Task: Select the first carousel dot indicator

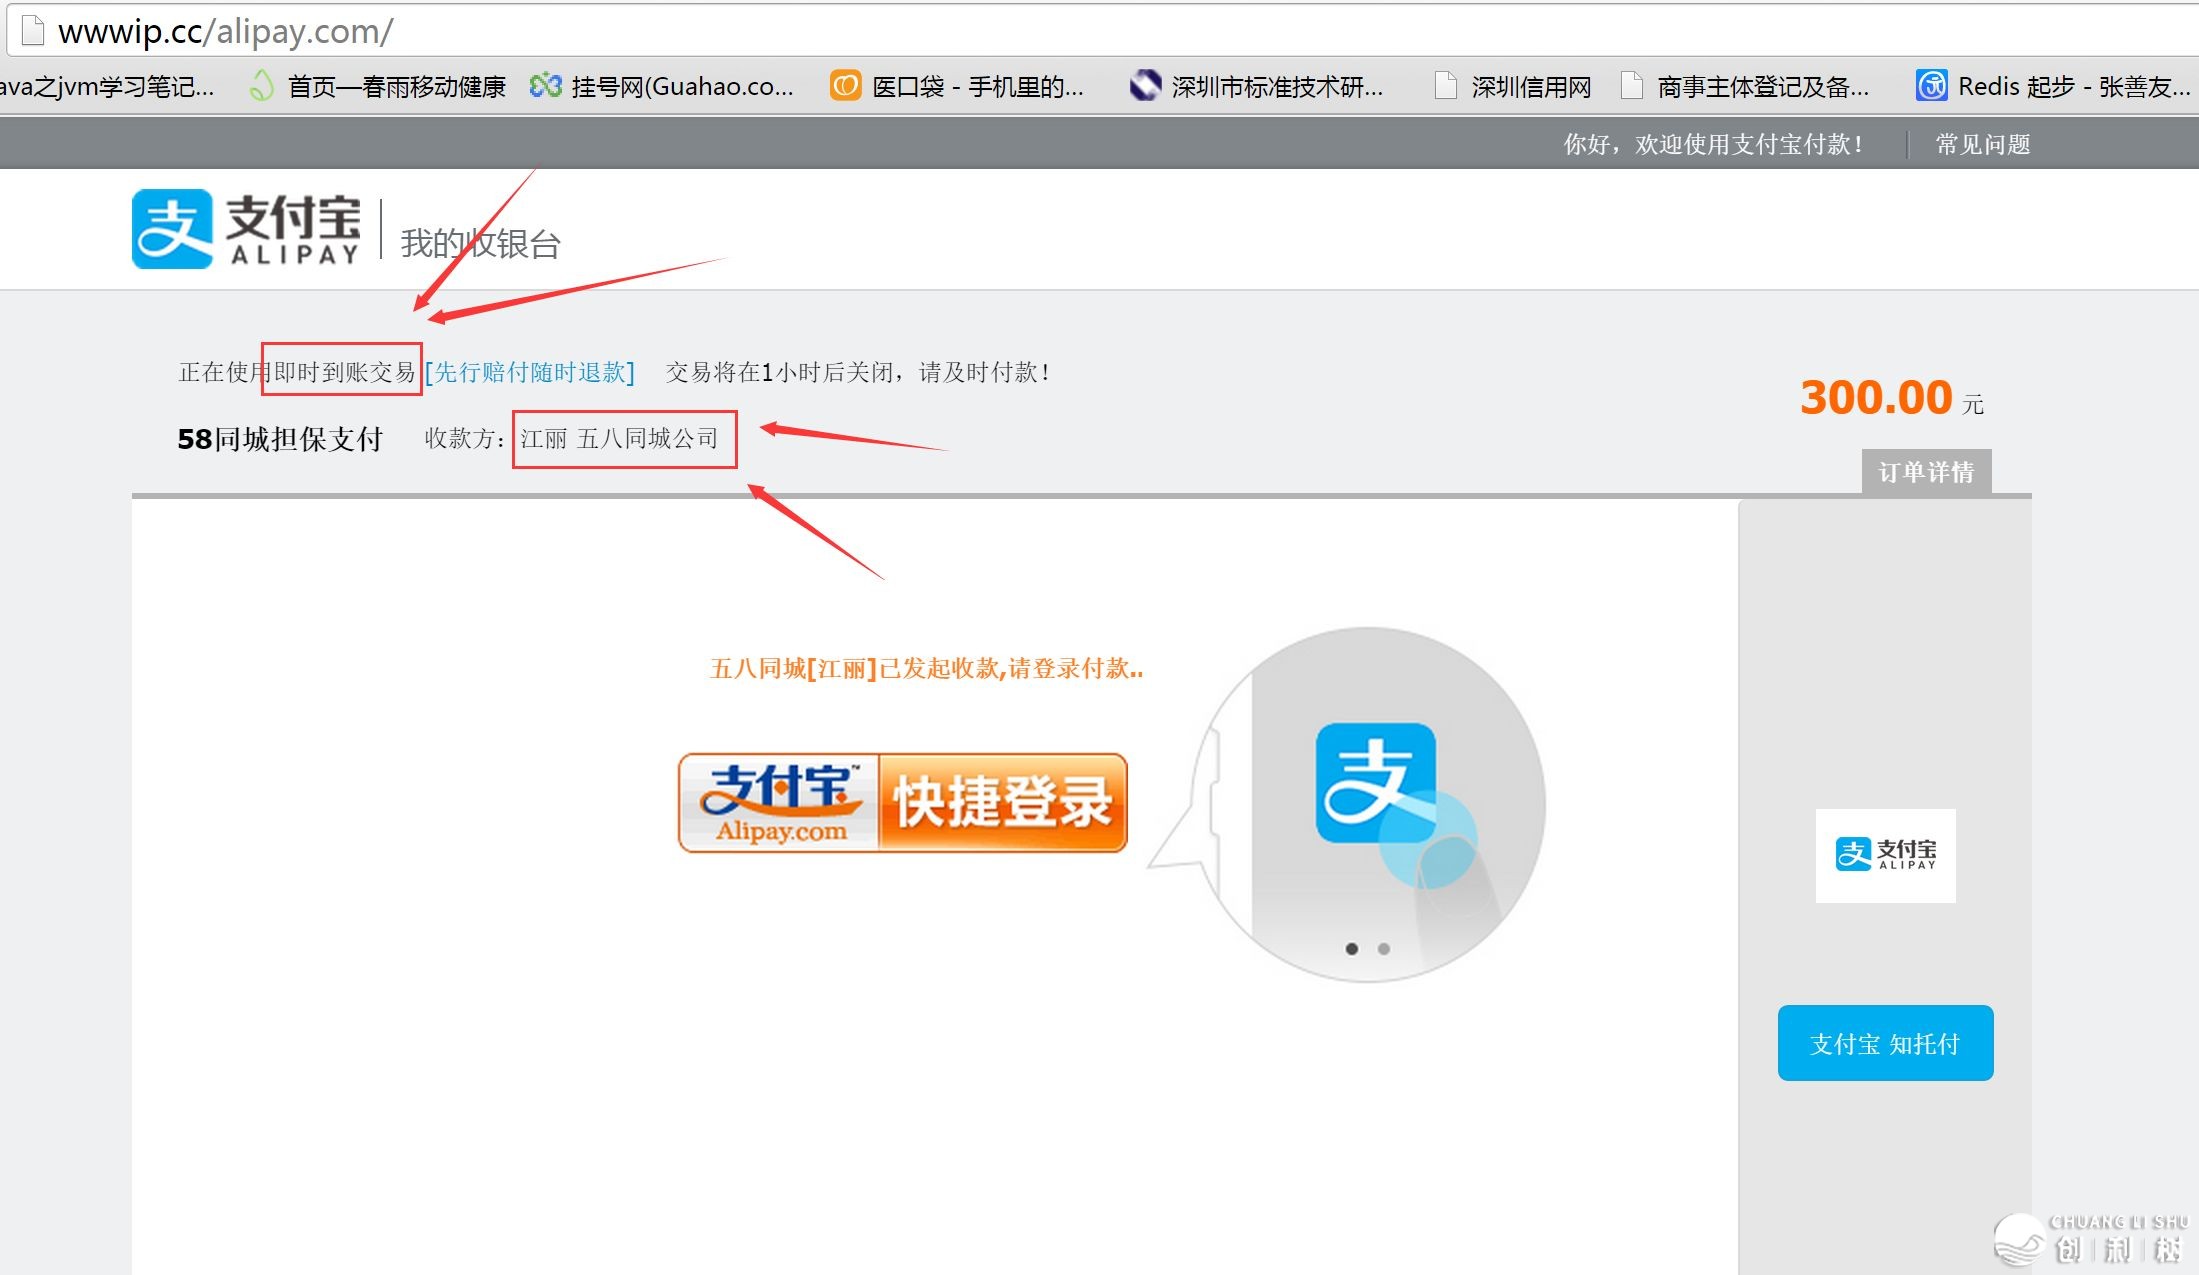Action: coord(1352,948)
